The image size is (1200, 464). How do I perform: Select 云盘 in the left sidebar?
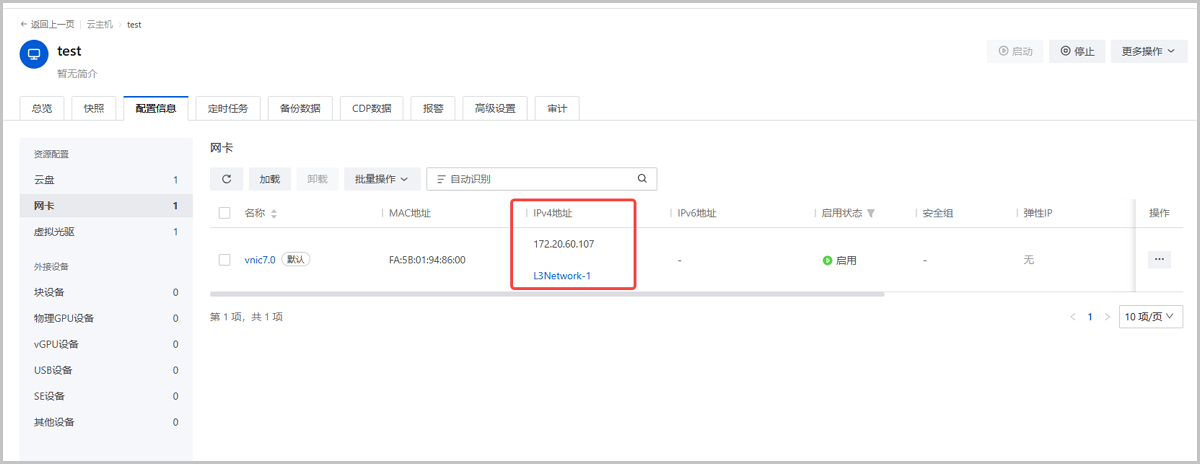tap(45, 180)
